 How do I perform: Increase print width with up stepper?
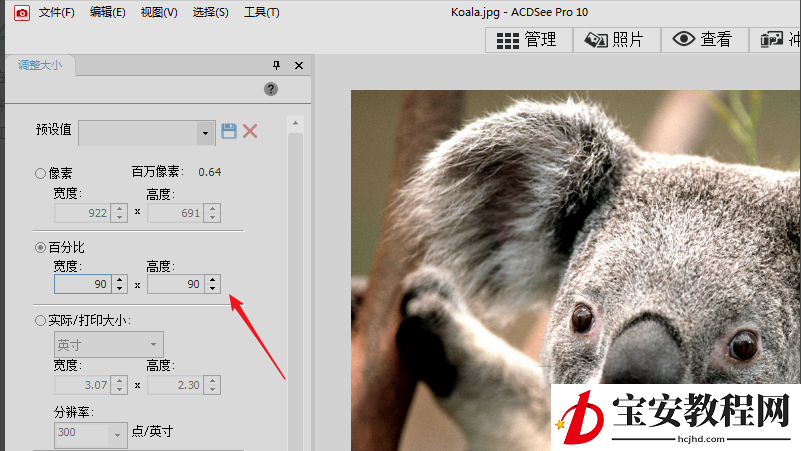pyautogui.click(x=120, y=381)
